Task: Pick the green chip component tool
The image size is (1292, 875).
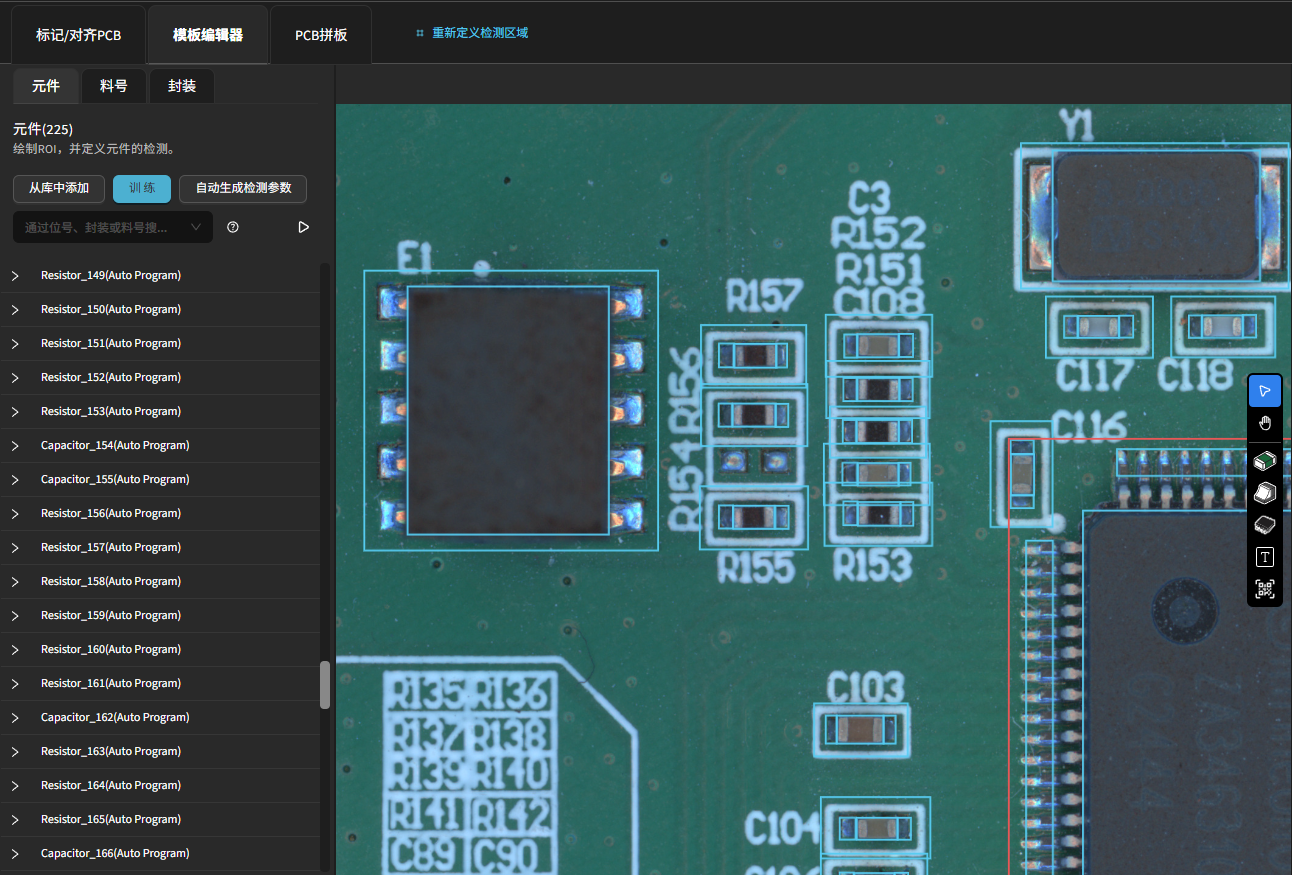Action: coord(1265,461)
